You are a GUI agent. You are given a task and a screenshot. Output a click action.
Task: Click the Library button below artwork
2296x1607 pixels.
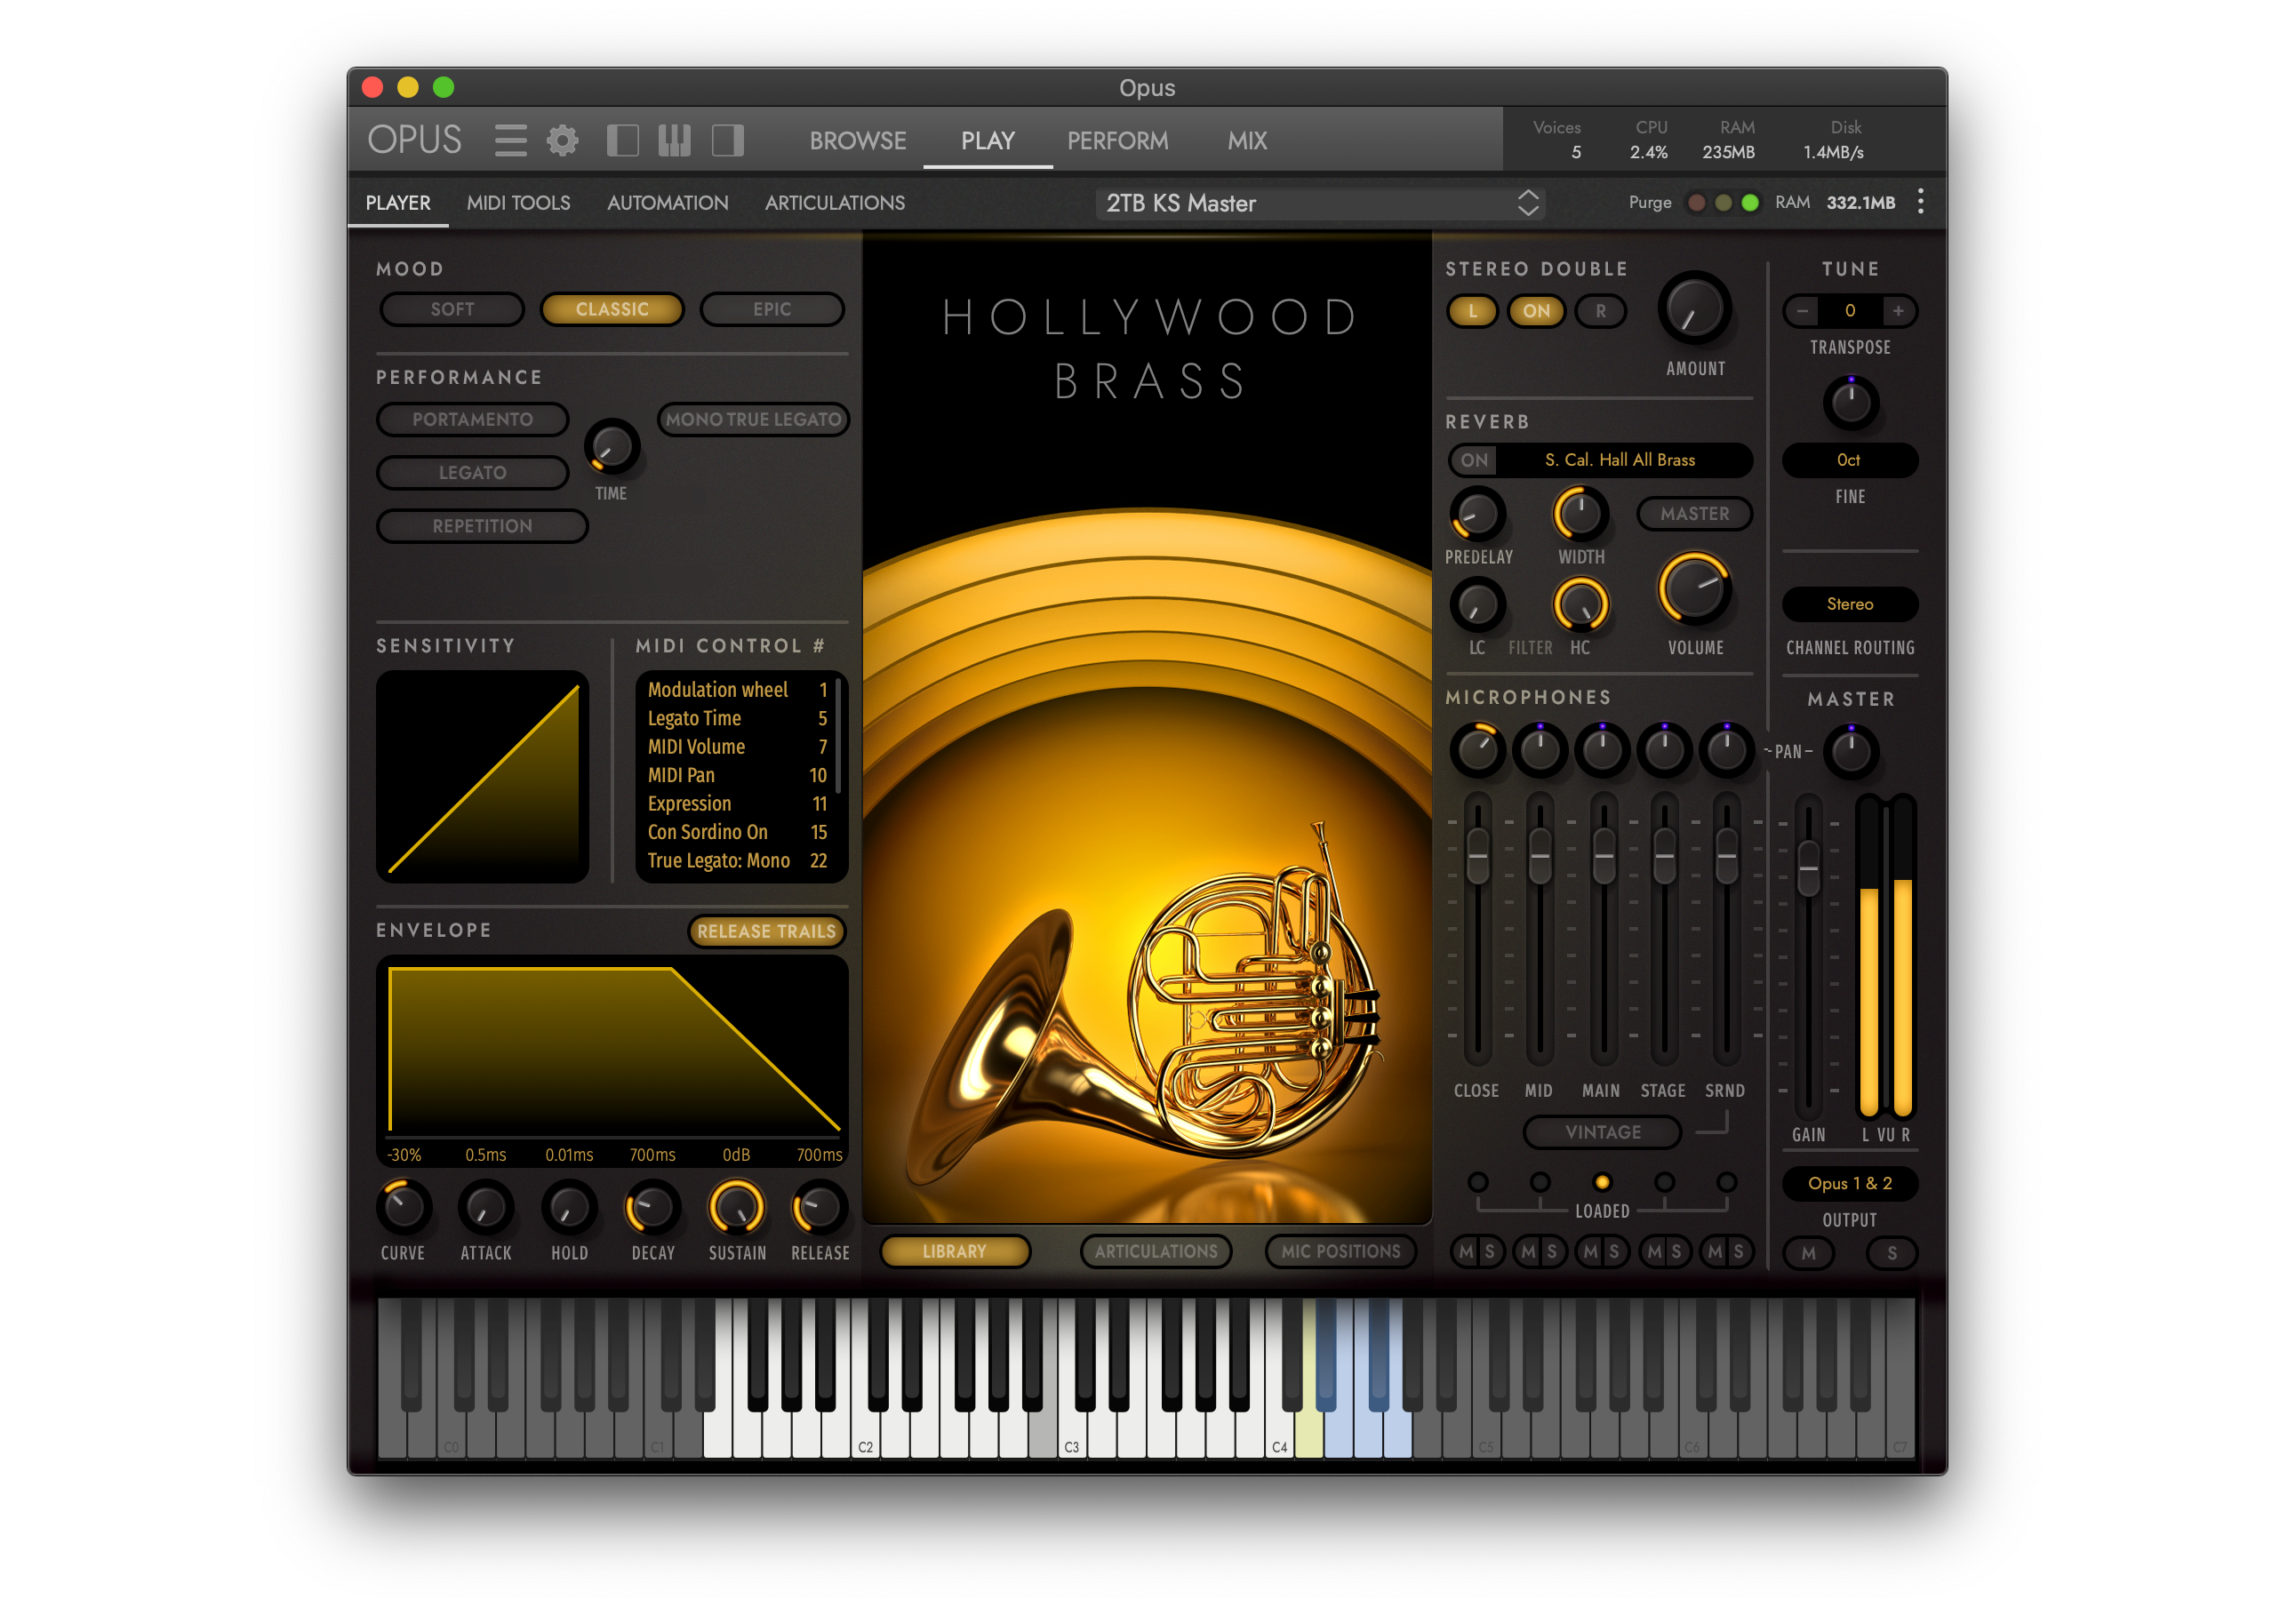(954, 1251)
